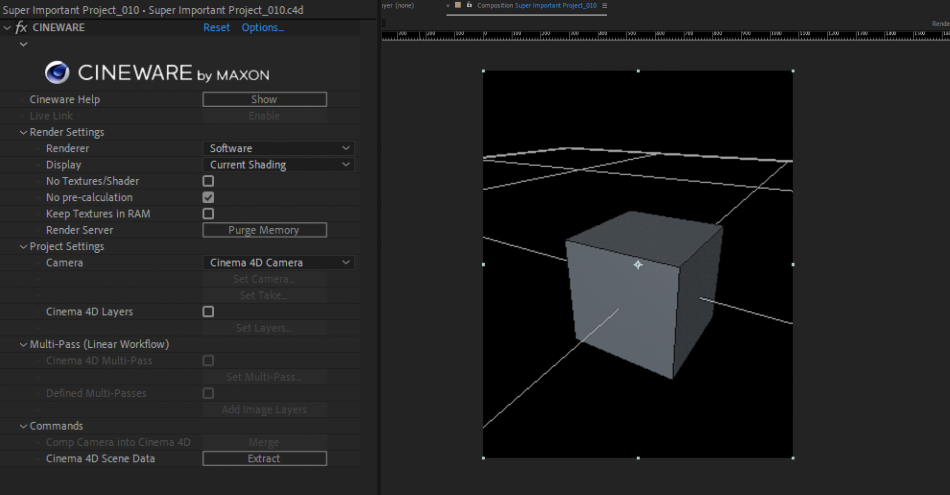The height and width of the screenshot is (495, 950).
Task: Click the Cinema 4D Scene Data label
Action: point(101,459)
